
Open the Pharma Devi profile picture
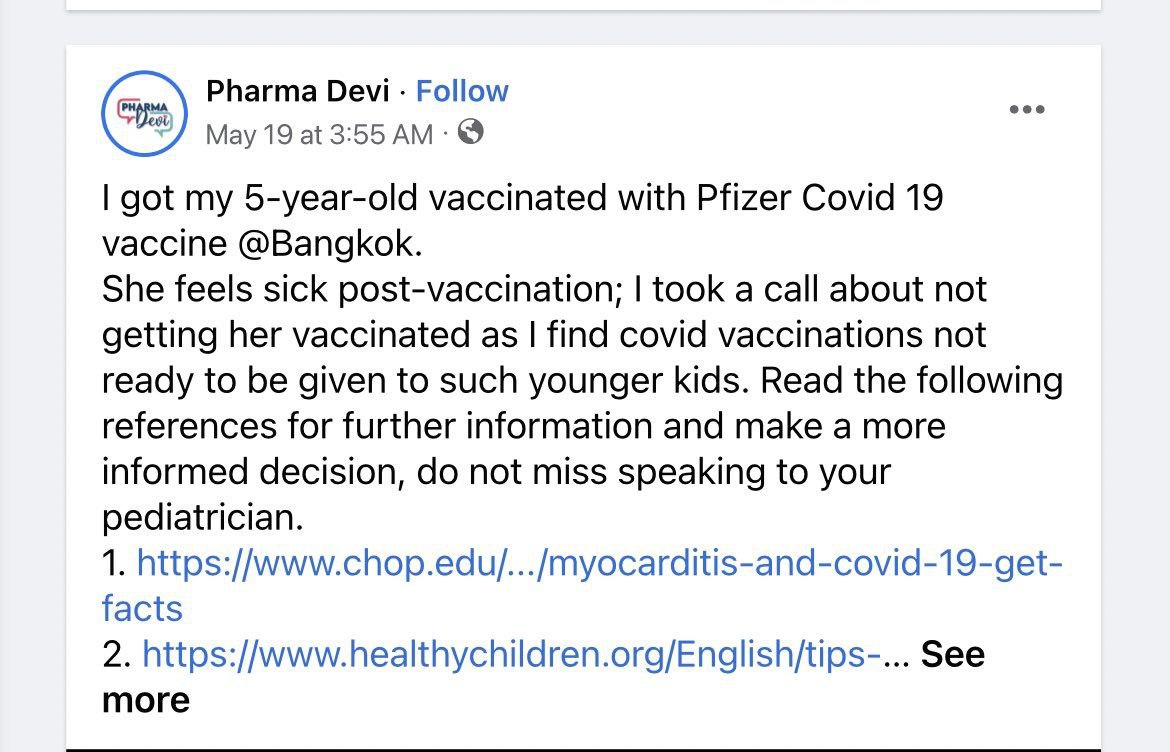point(145,113)
